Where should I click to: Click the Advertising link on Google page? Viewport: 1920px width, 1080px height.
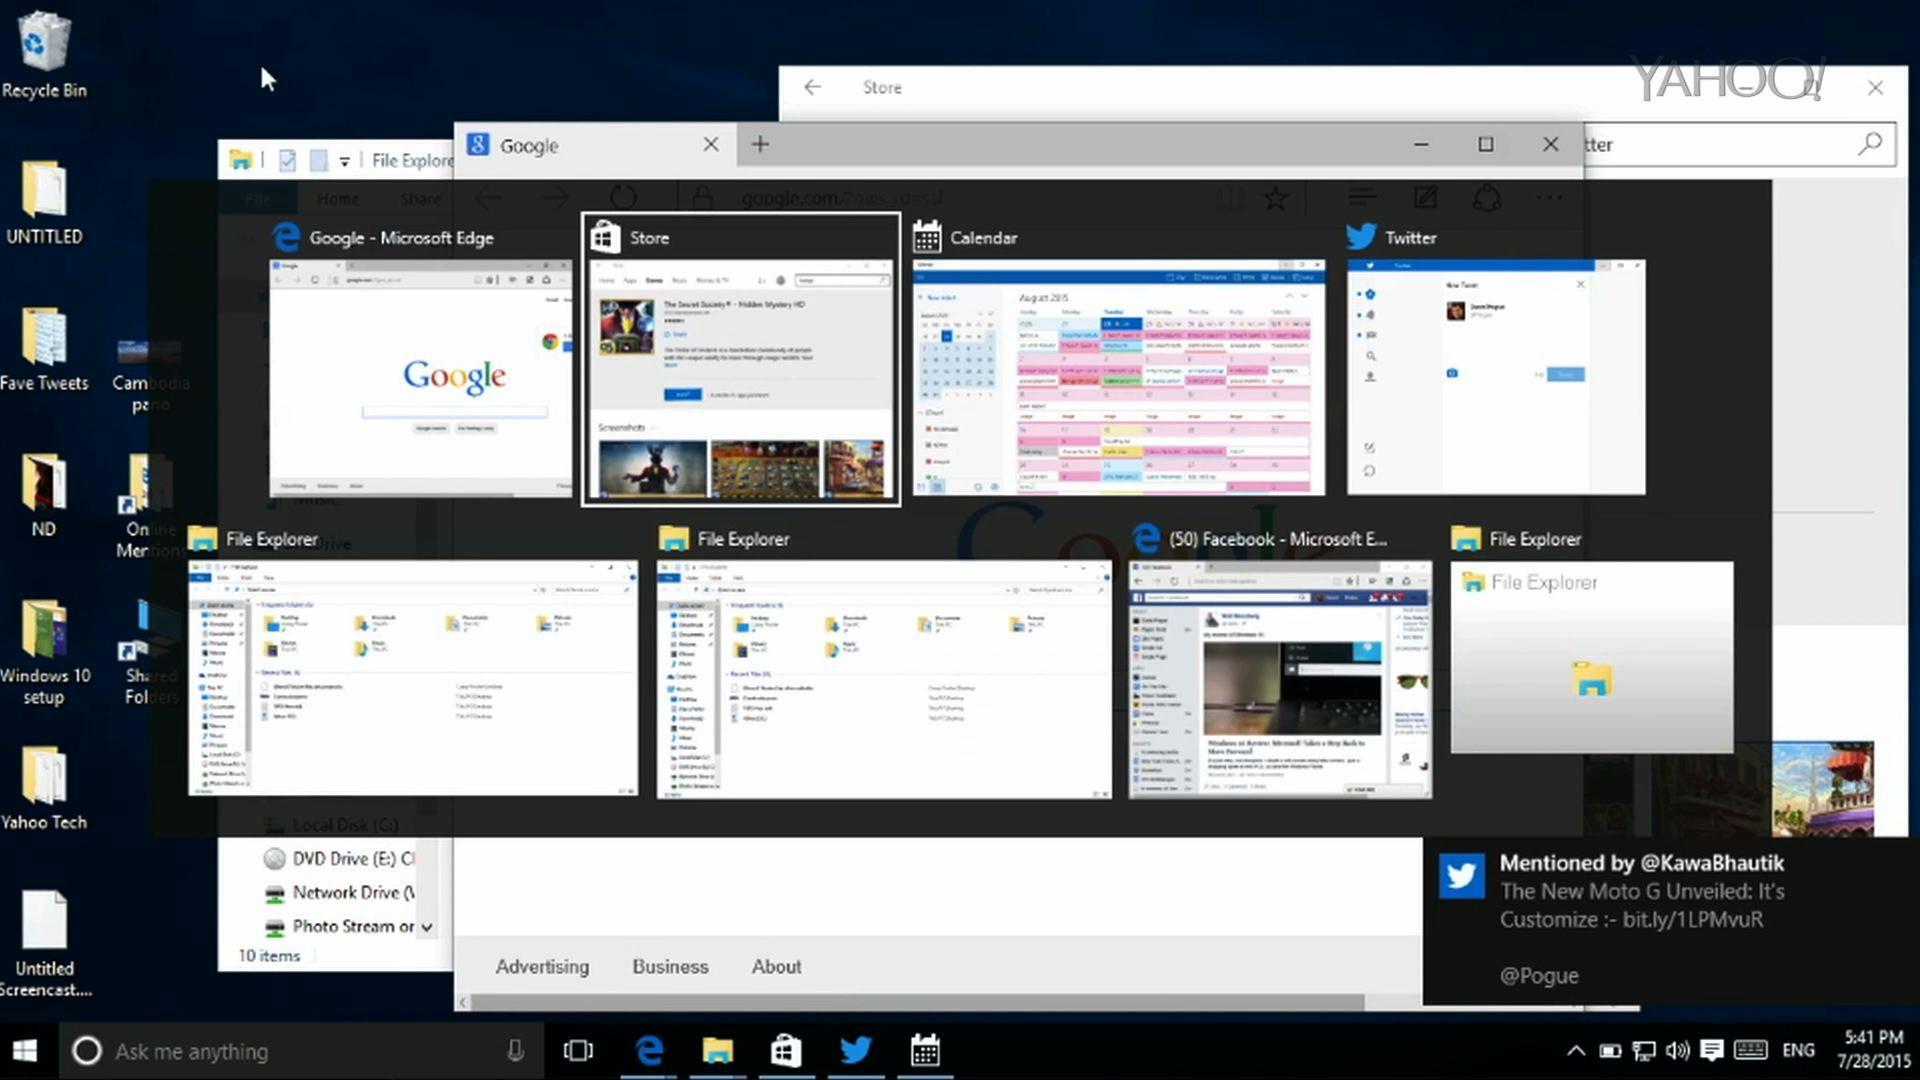[542, 966]
